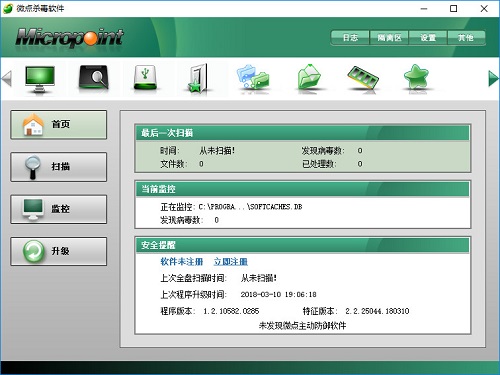The image size is (500, 375).
Task: Click the green monitor computer scan icon
Action: click(40, 79)
